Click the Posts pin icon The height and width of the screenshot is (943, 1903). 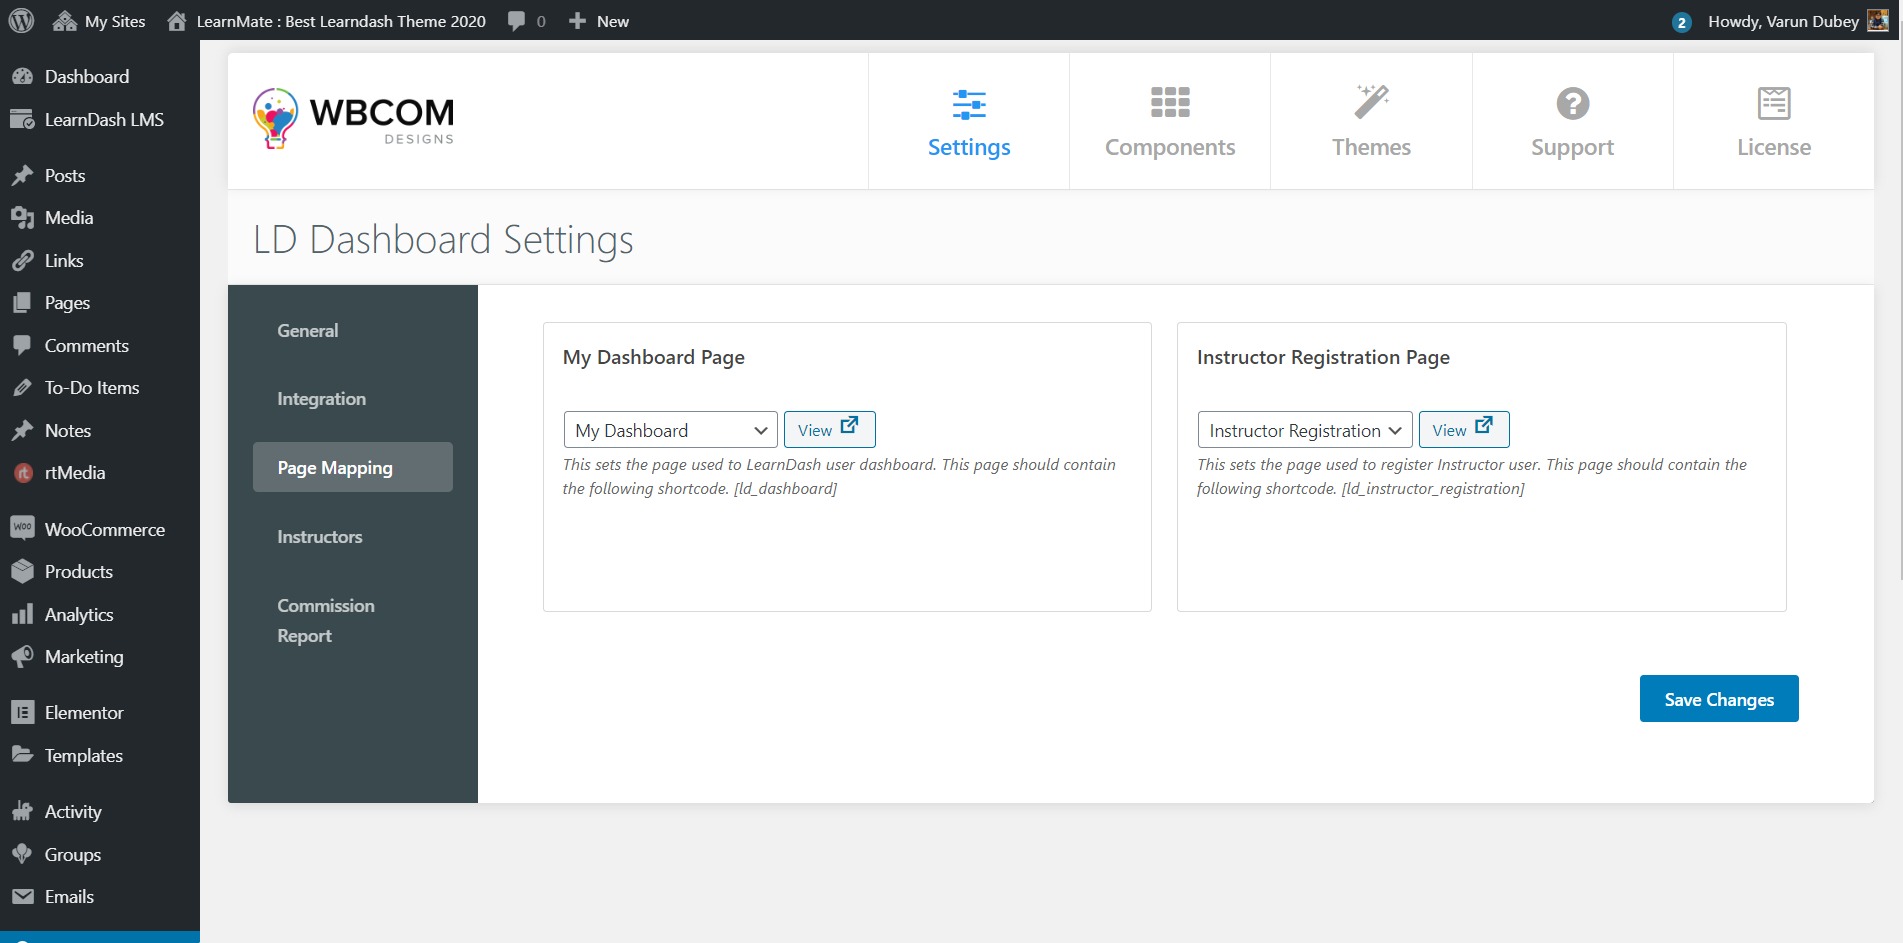[x=22, y=176]
